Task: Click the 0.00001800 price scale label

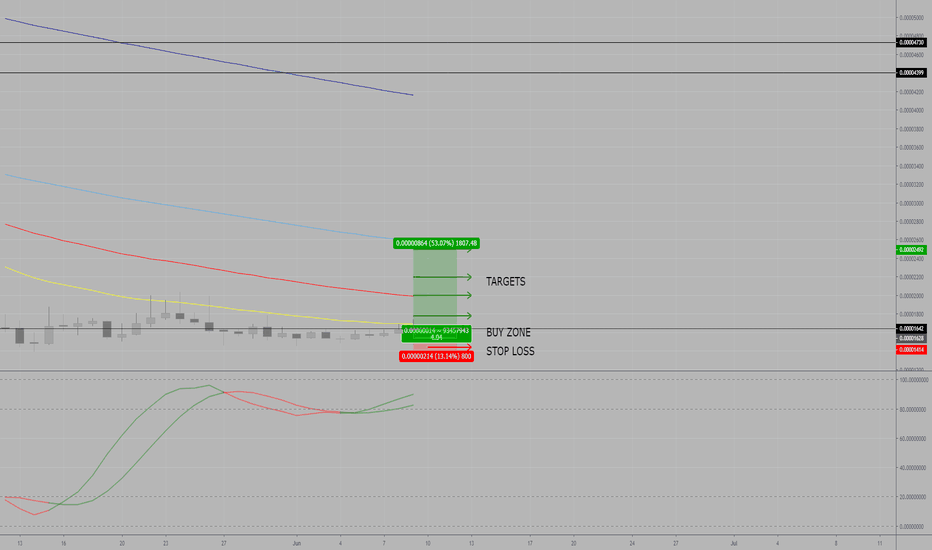Action: 911,315
